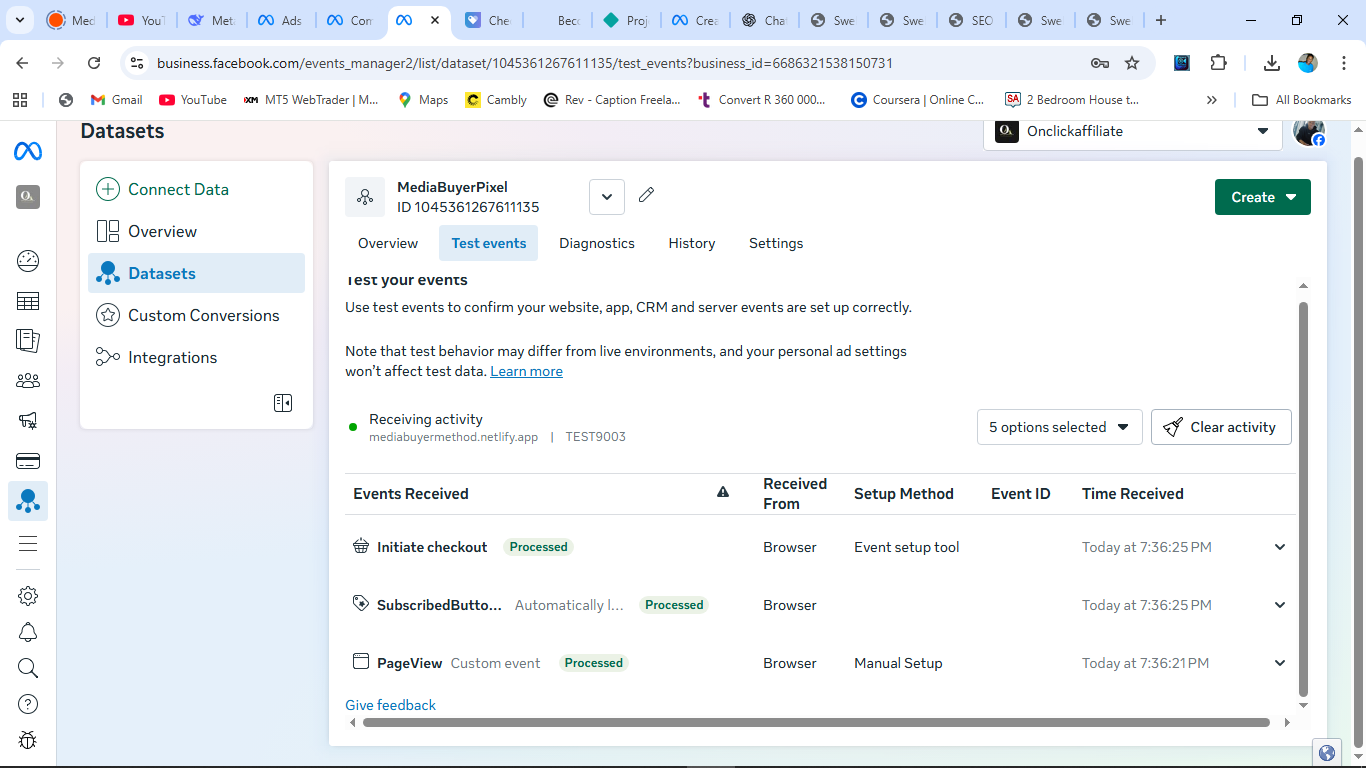Screen dimensions: 1366x768
Task: Click the profile avatar beside Onclickaffiliate
Action: (1308, 131)
